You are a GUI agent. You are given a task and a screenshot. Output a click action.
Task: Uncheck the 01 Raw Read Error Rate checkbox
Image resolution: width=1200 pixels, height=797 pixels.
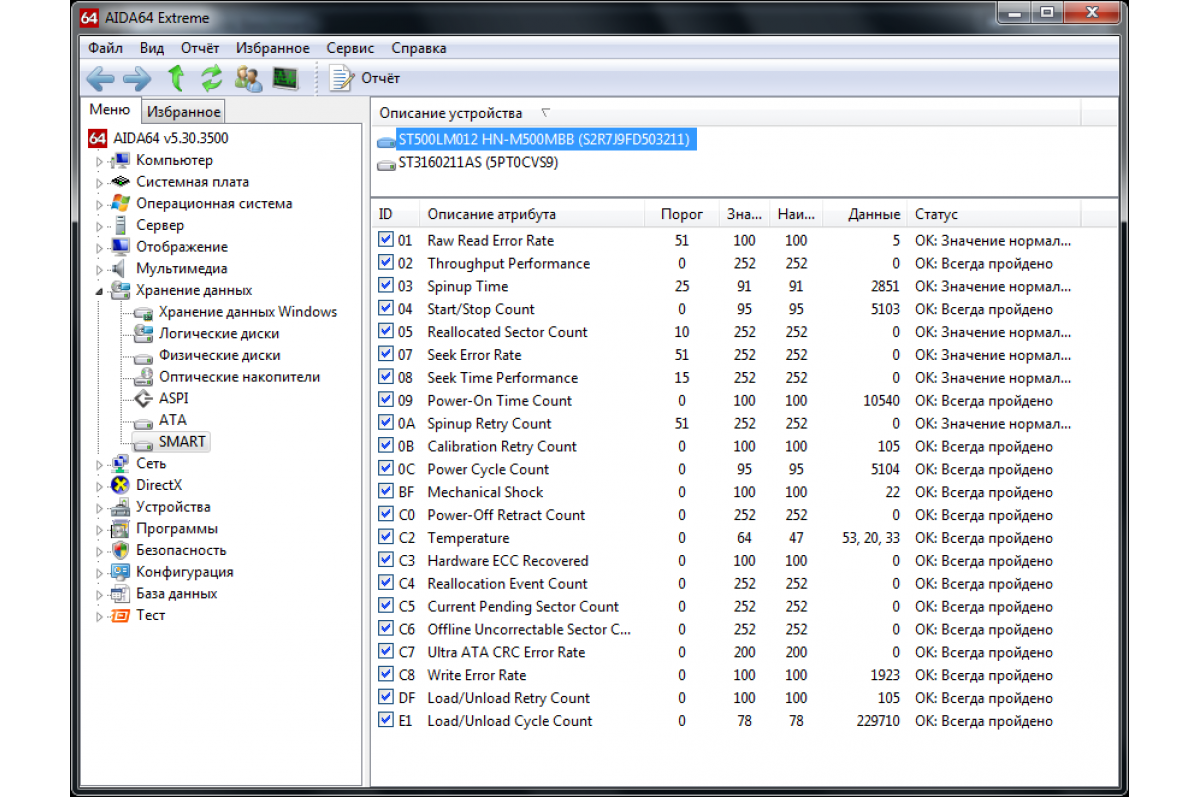(386, 240)
